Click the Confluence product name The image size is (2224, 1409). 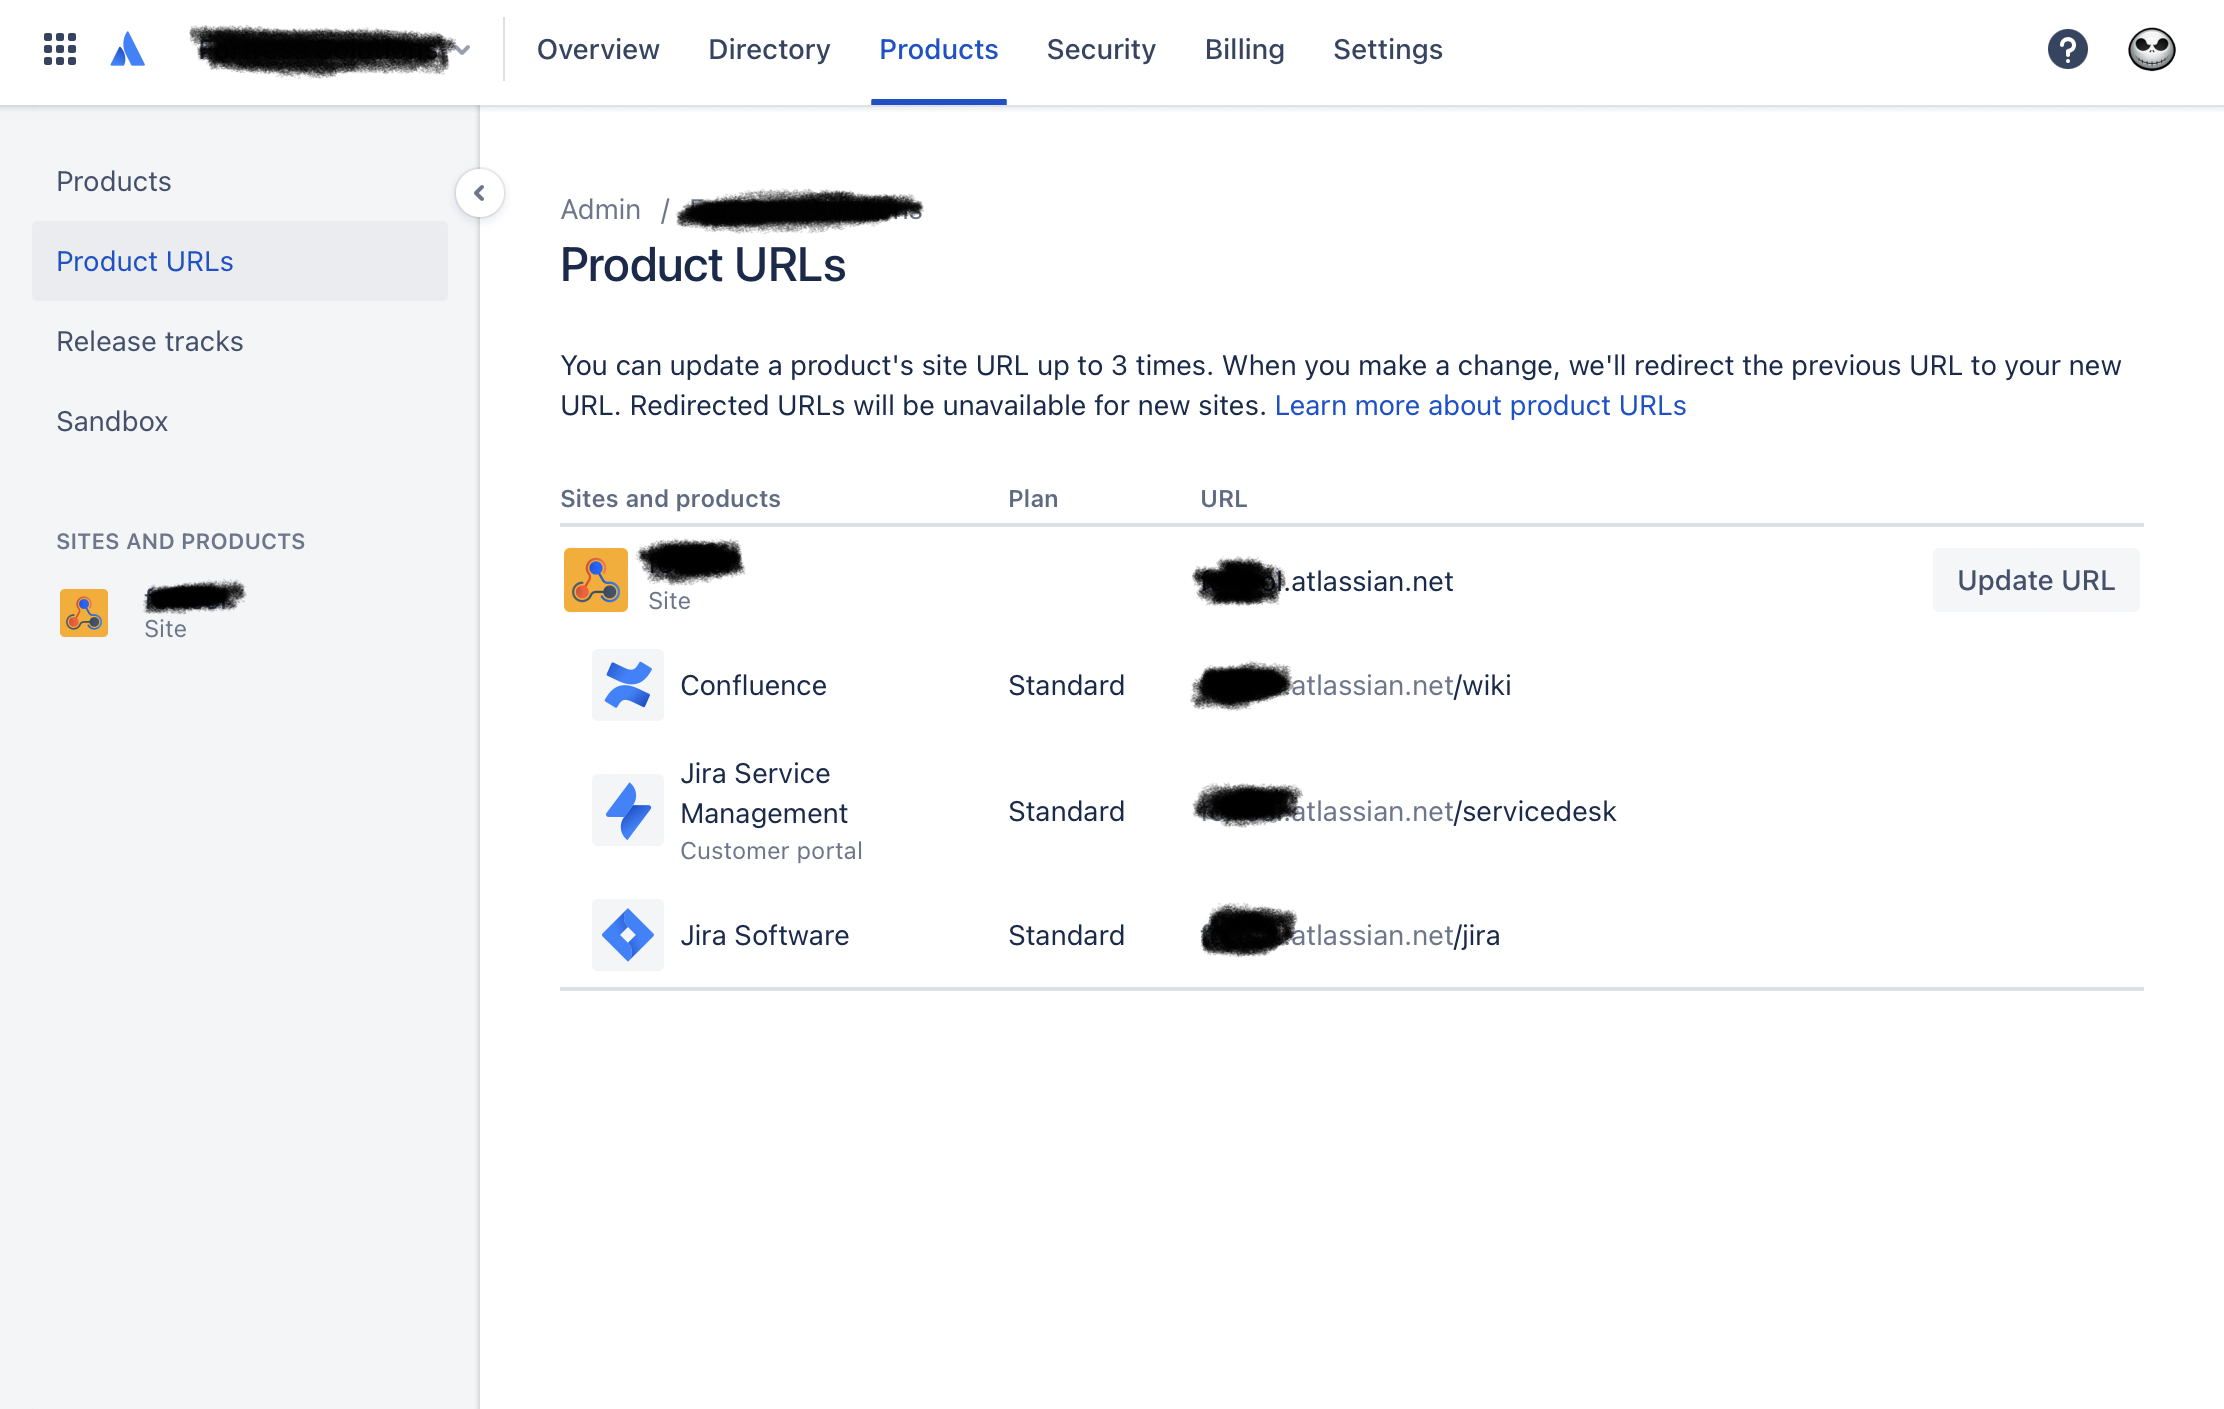(x=753, y=685)
